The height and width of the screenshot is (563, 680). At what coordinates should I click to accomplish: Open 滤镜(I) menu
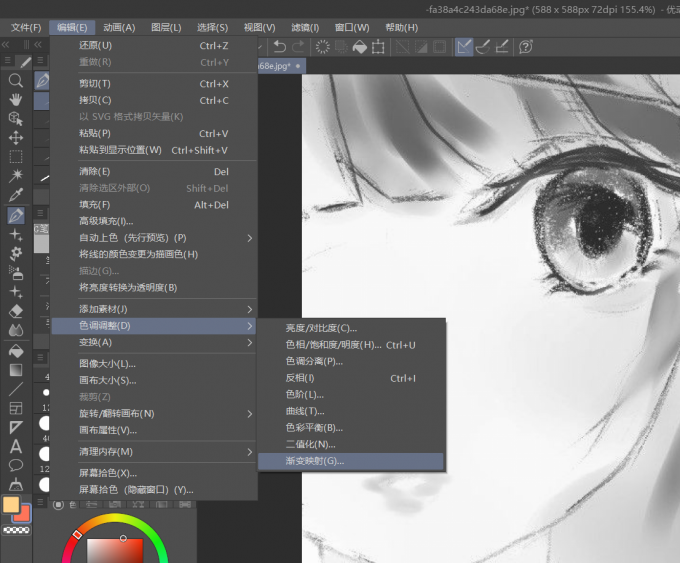[305, 28]
